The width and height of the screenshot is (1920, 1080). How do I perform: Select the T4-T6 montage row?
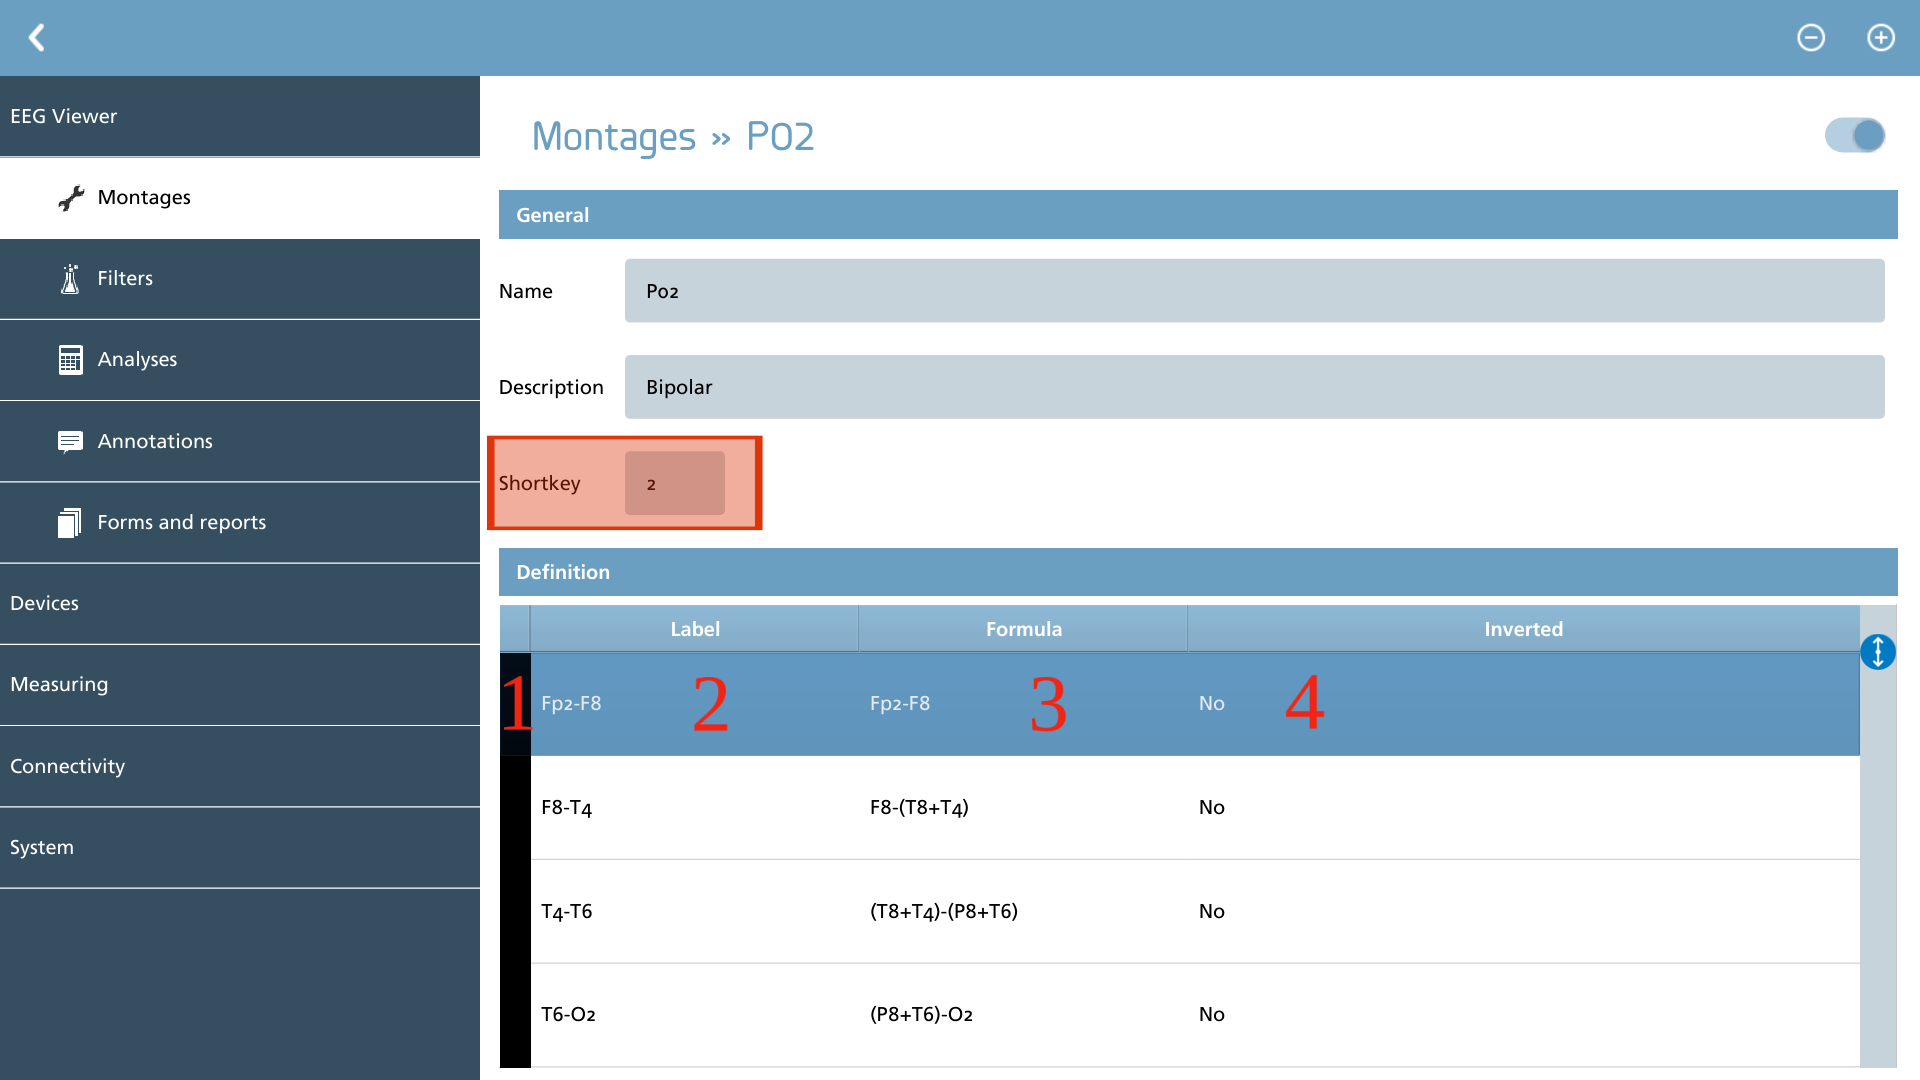pos(1180,911)
